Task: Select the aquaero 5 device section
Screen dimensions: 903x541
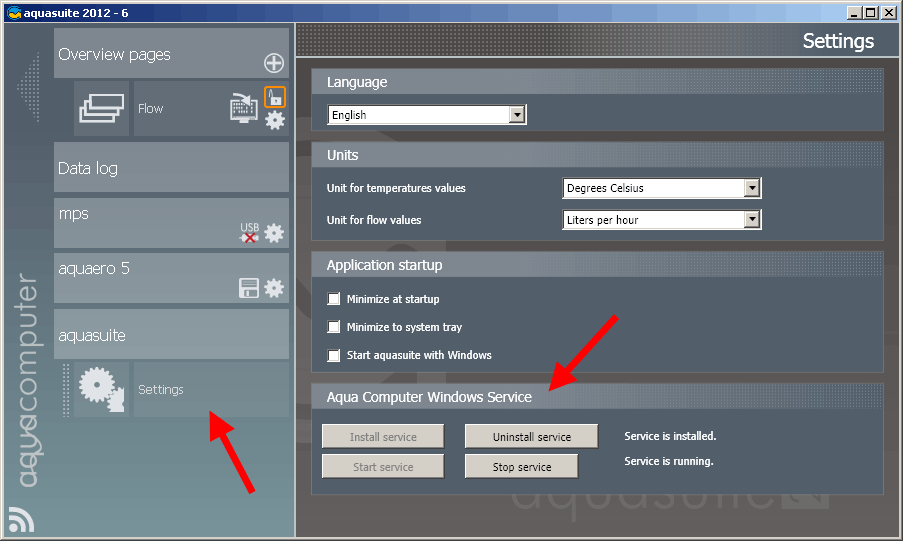Action: point(172,278)
